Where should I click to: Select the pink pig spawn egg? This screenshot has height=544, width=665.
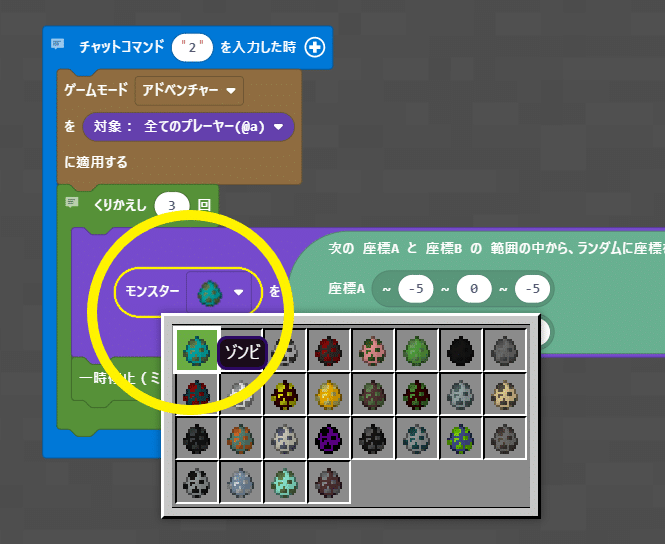(x=372, y=351)
